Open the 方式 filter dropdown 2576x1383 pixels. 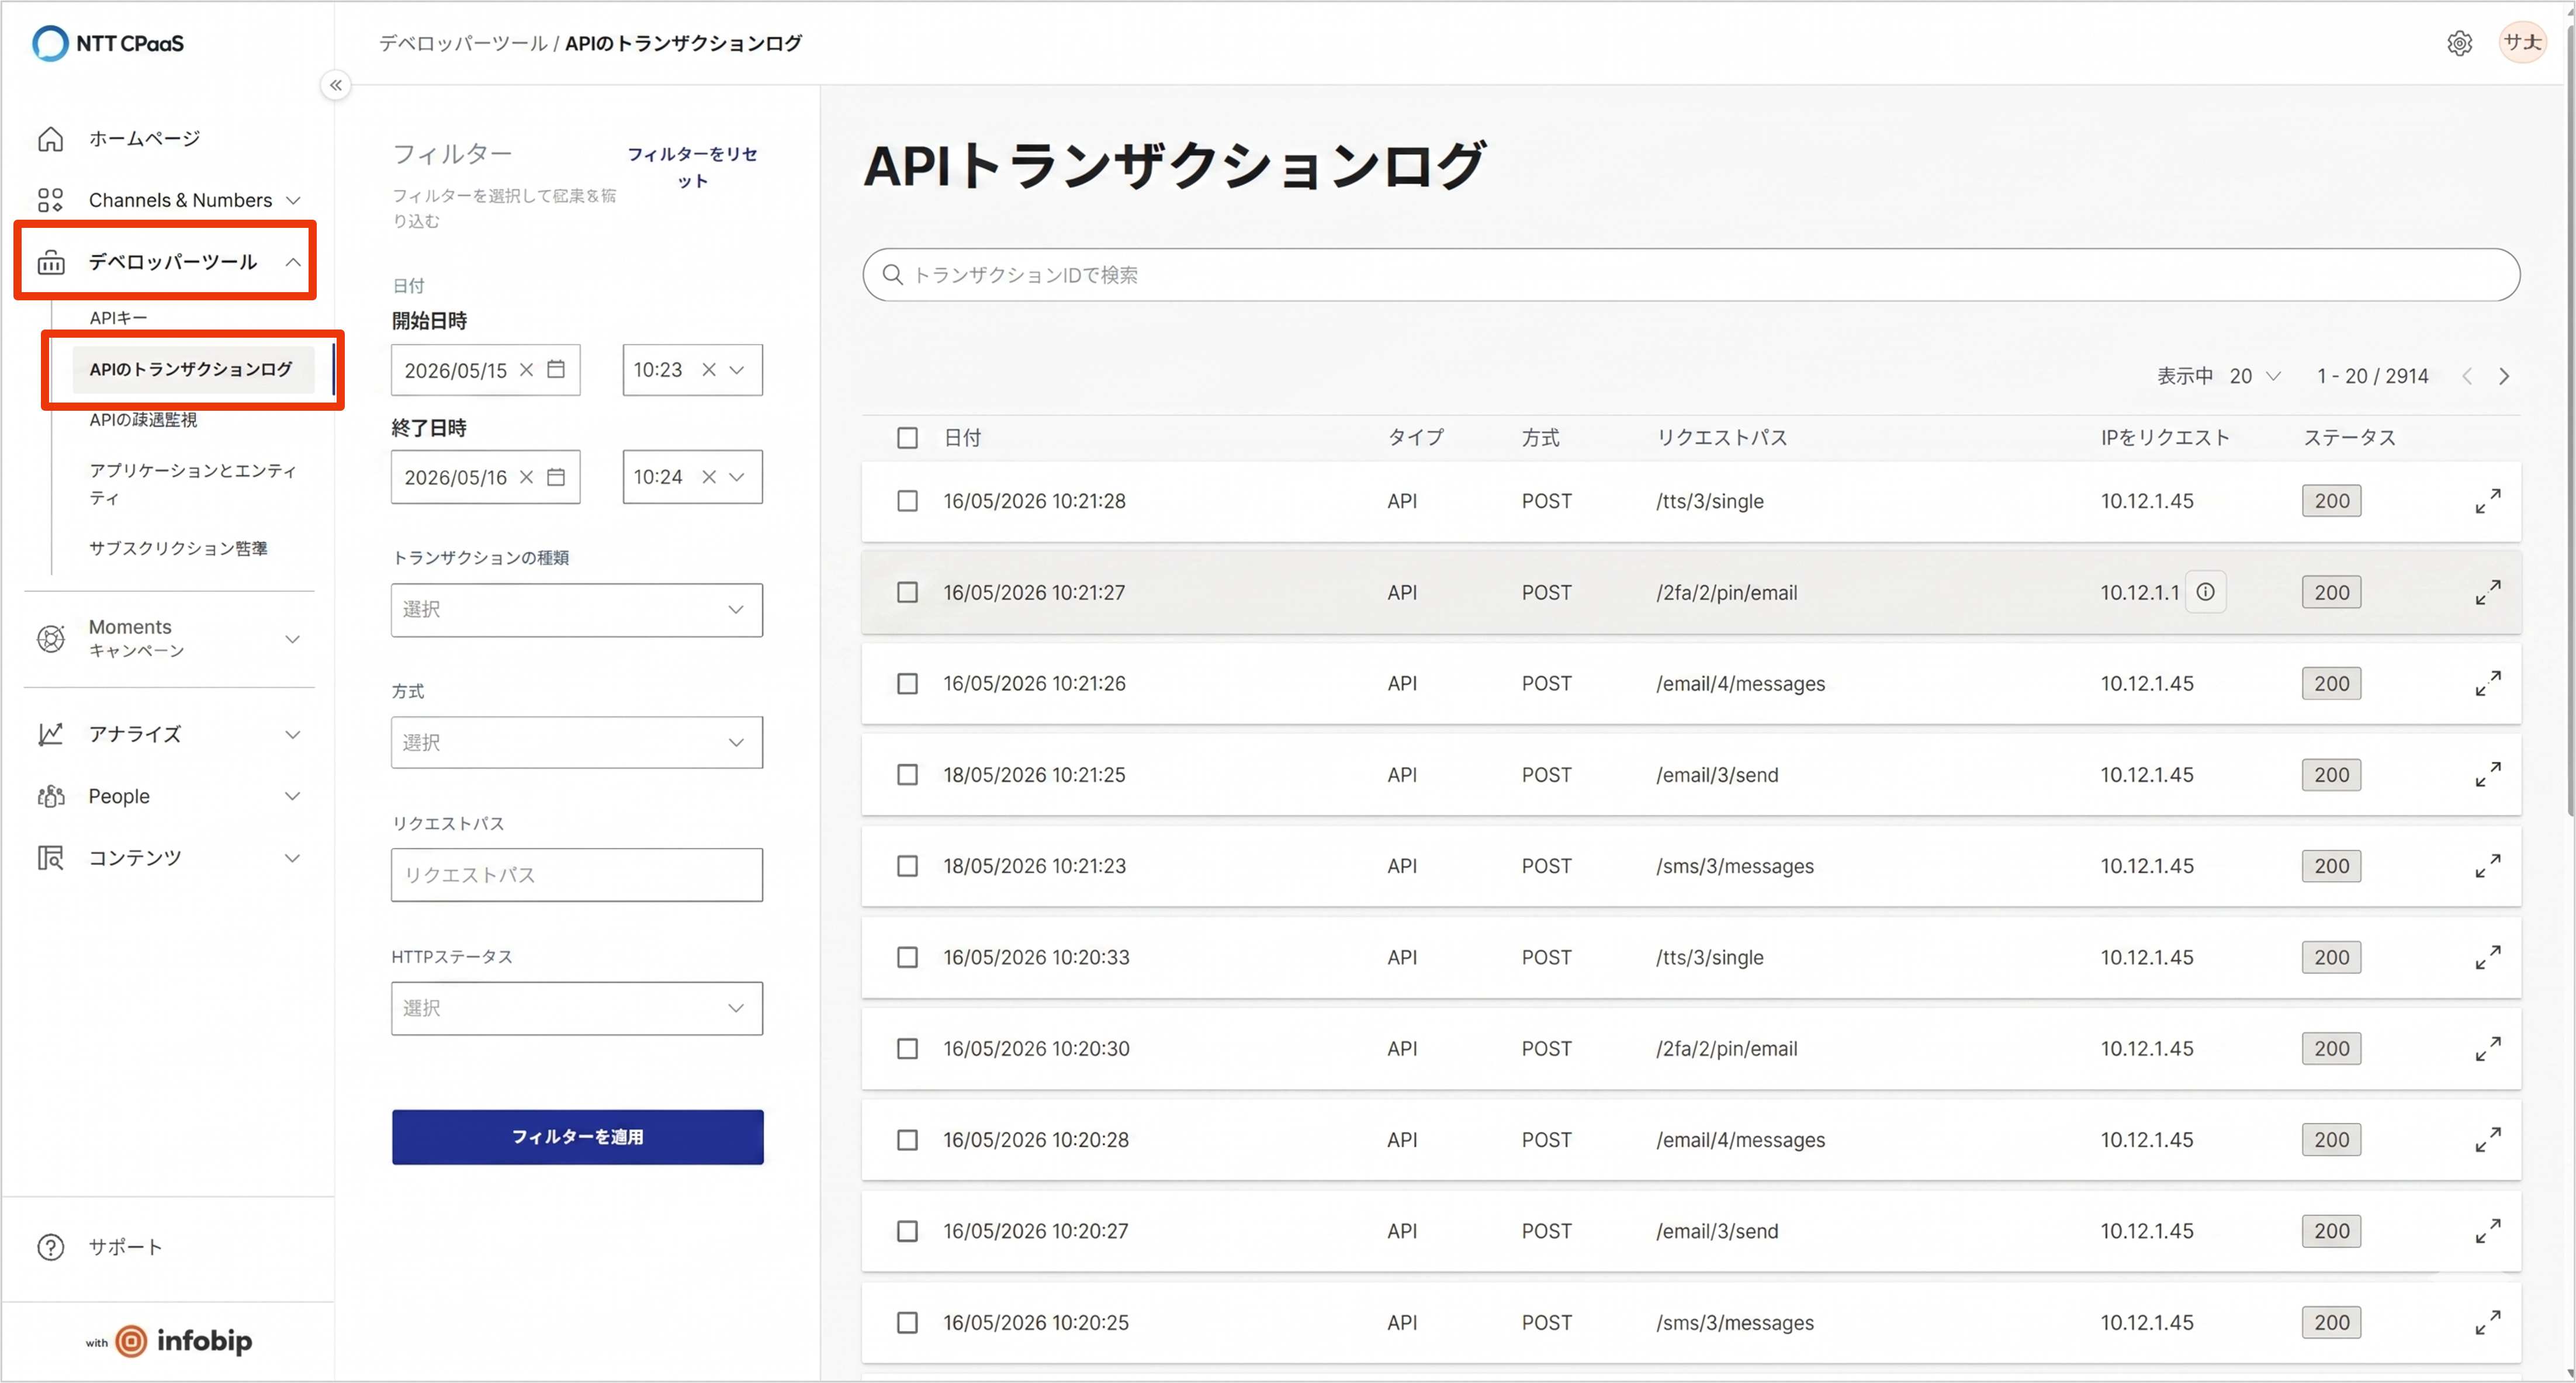click(577, 742)
